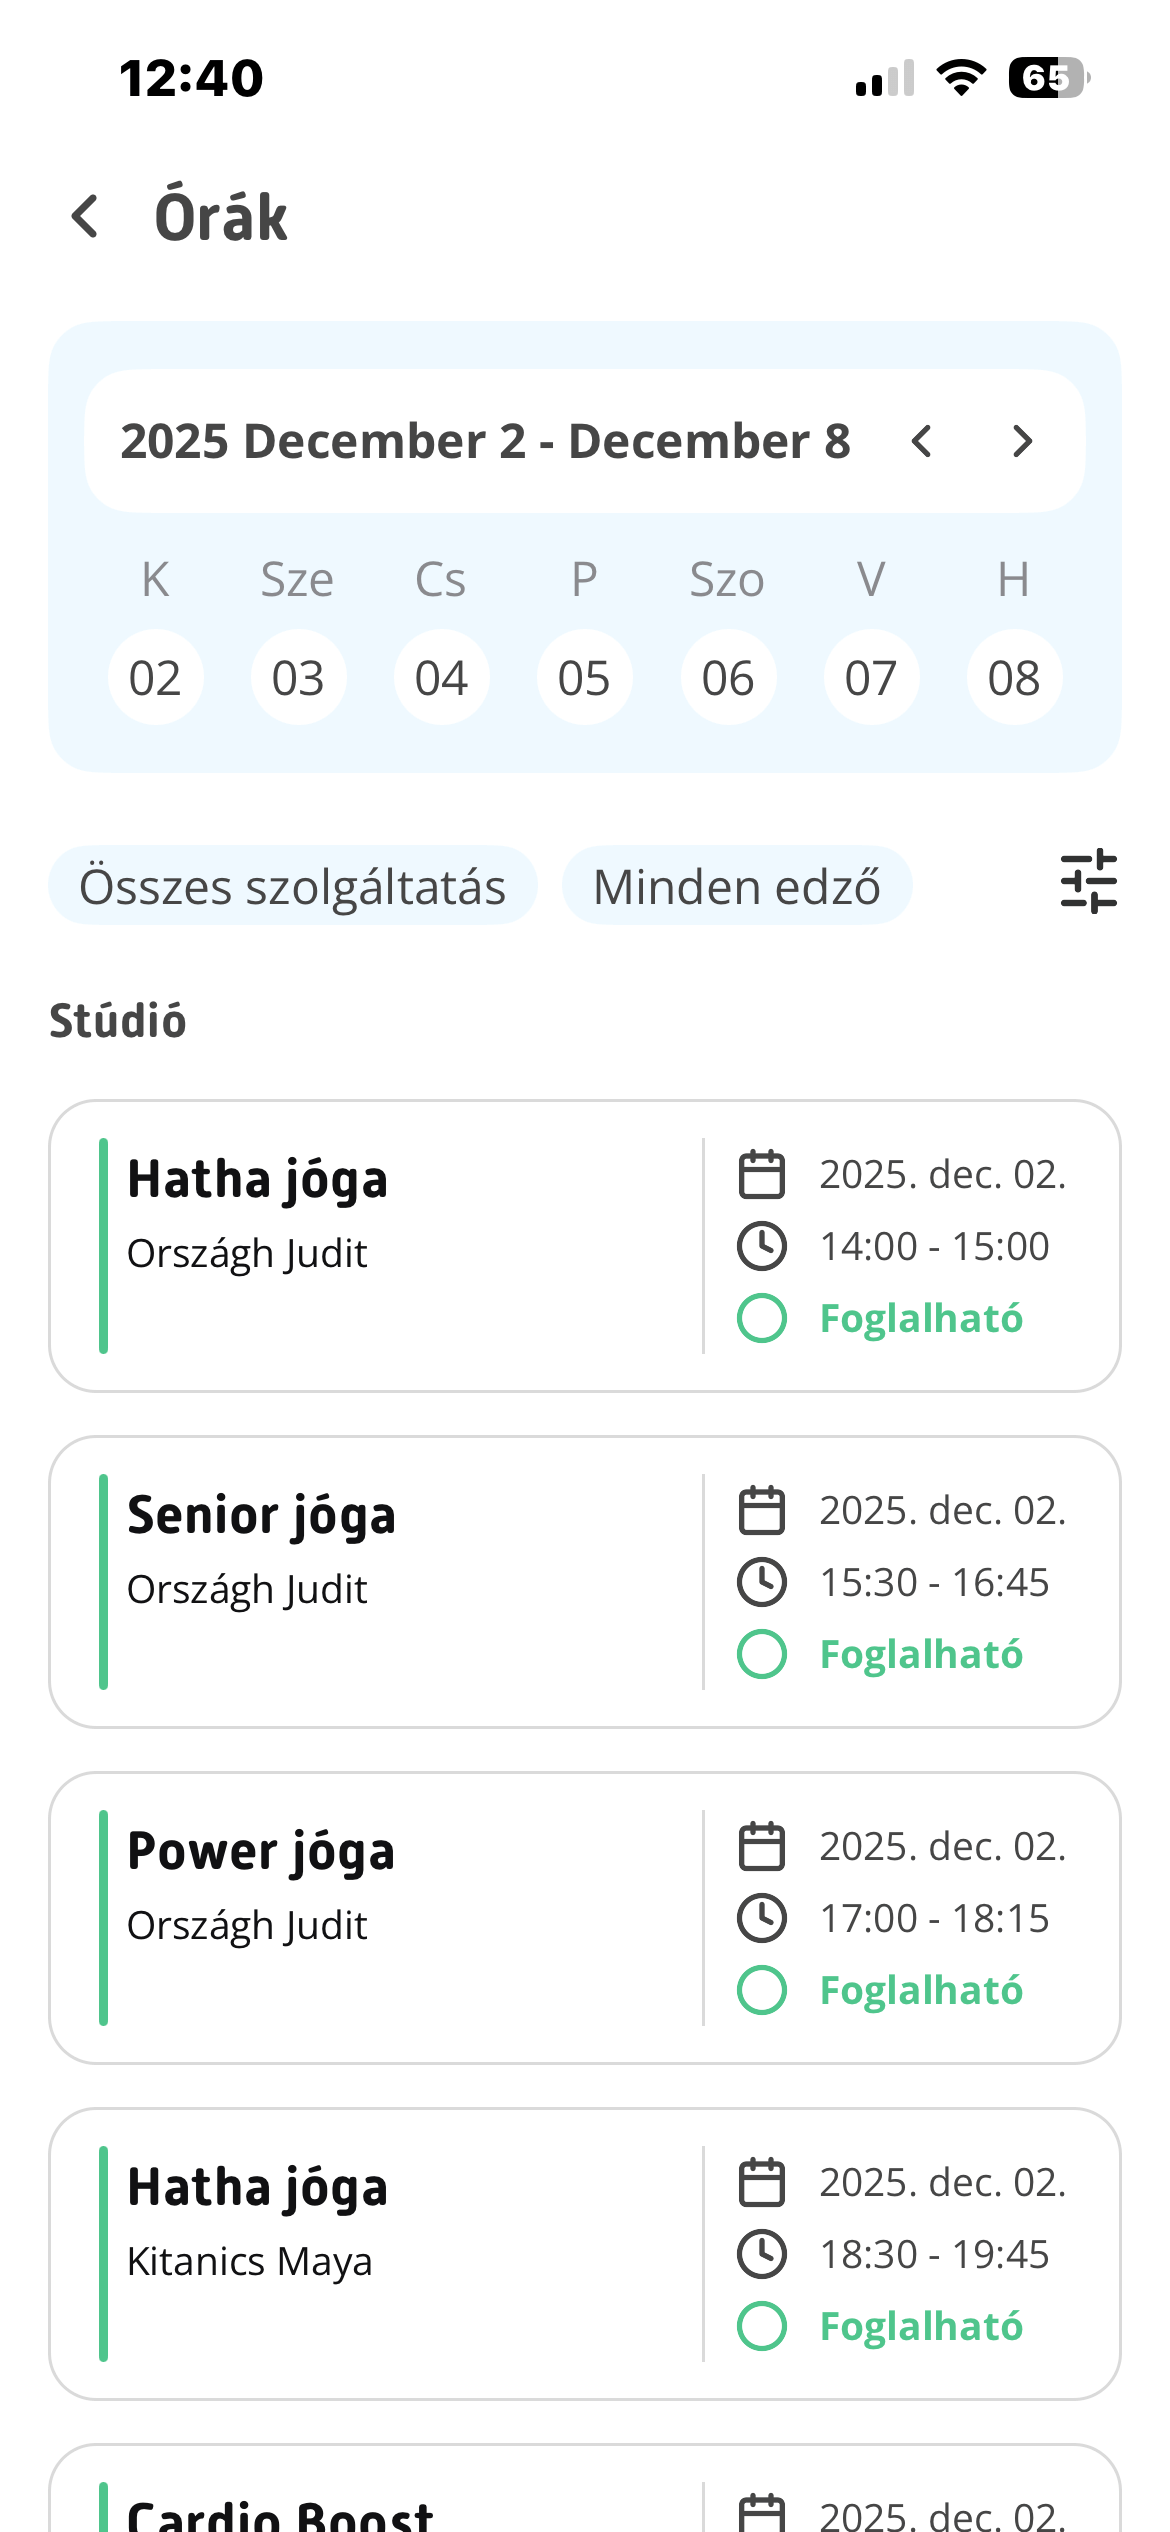The image size is (1170, 2532).
Task: Select the 14:00 Hatha jóga availability circle
Action: tap(762, 1318)
